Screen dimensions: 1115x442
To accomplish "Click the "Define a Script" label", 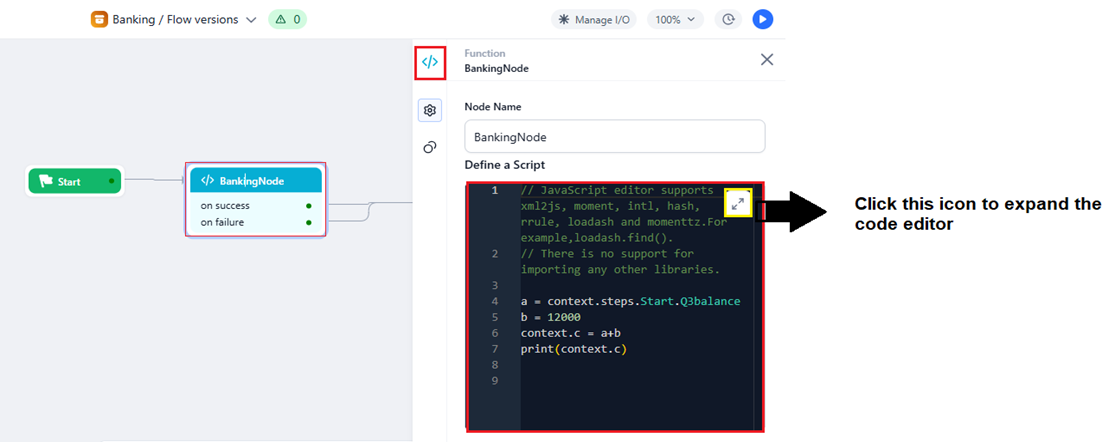I will click(x=505, y=165).
